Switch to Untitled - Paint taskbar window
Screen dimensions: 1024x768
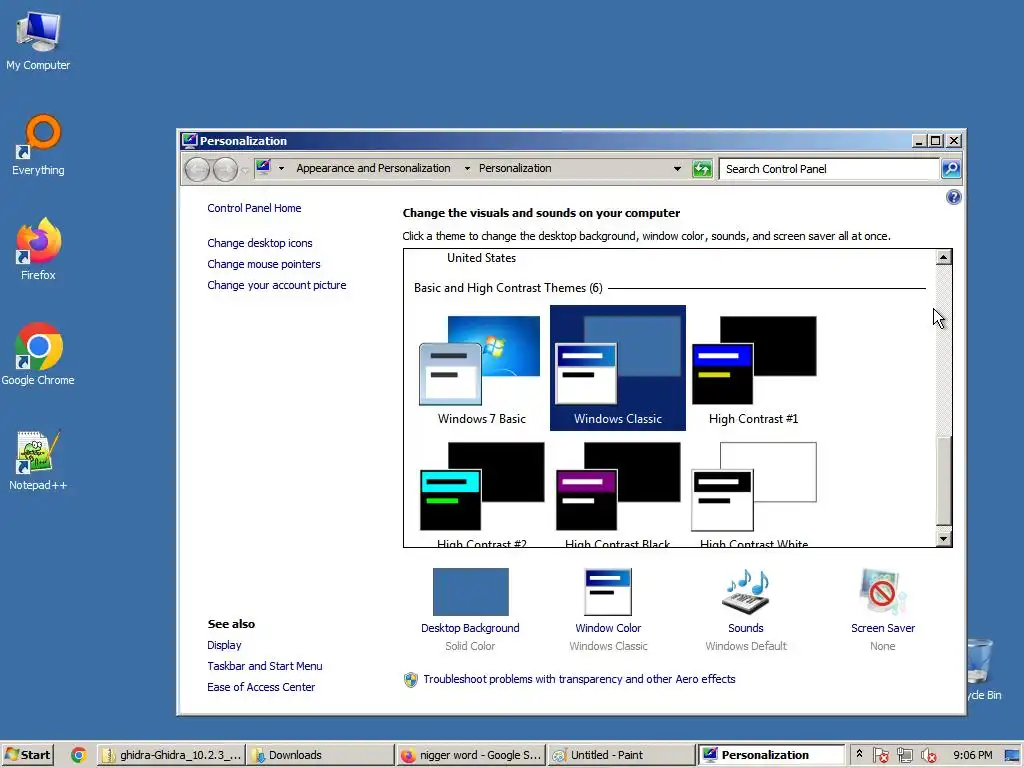click(x=621, y=755)
